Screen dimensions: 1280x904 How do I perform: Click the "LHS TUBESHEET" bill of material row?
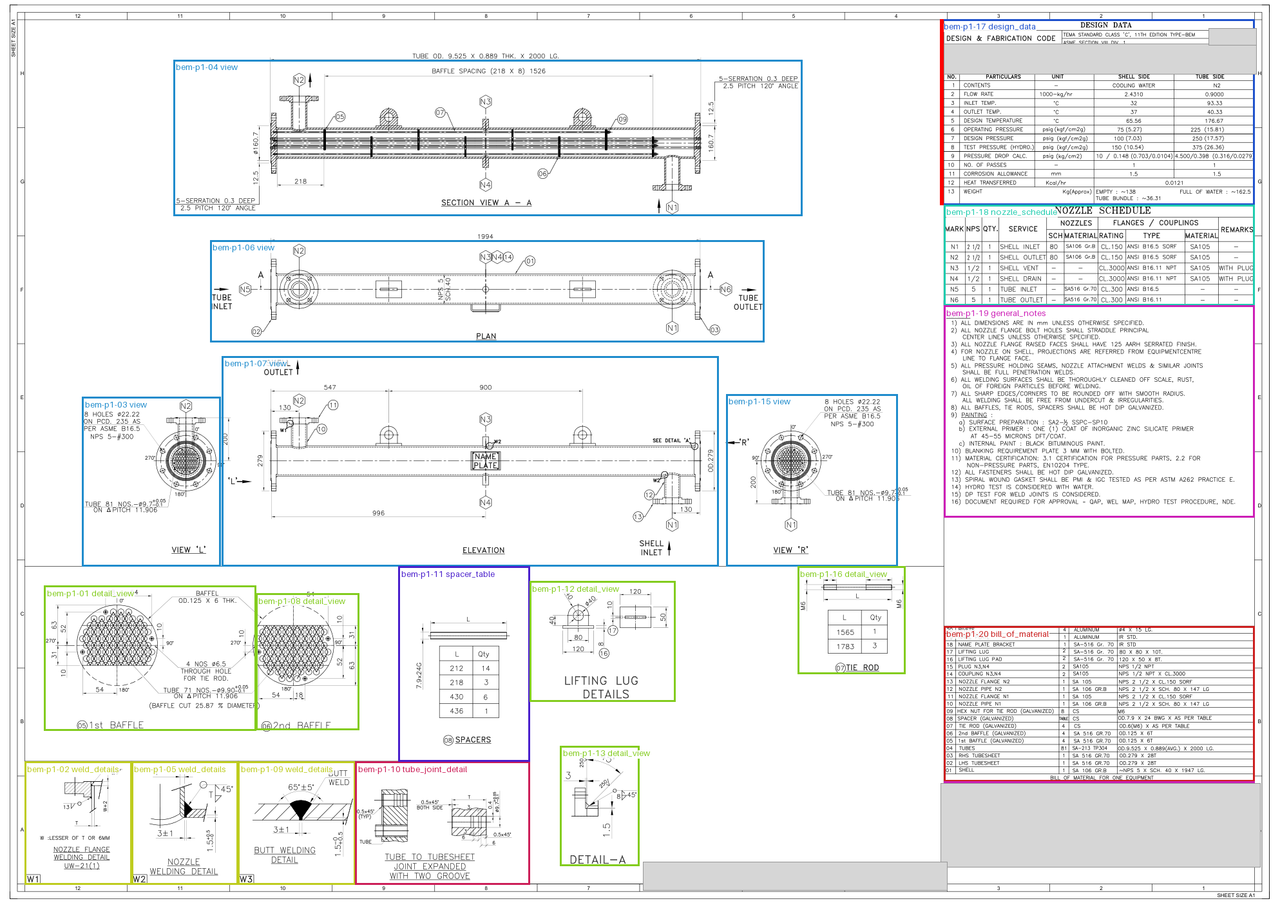[x=1098, y=762]
